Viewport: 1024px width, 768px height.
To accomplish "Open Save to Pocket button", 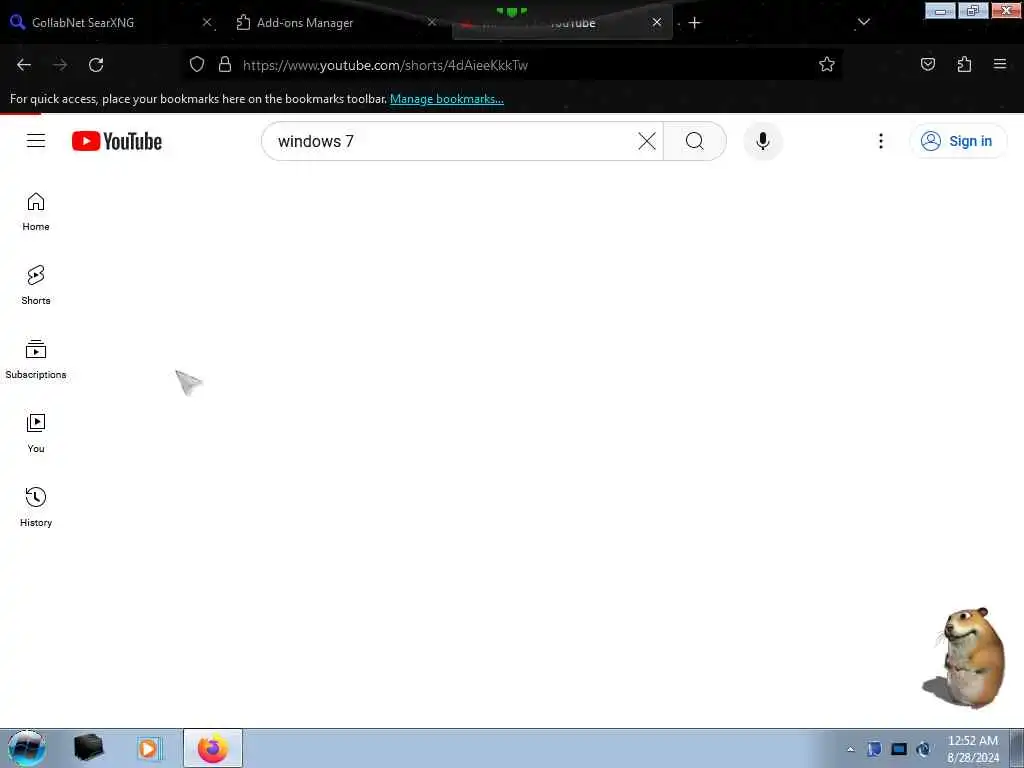I will (x=927, y=64).
